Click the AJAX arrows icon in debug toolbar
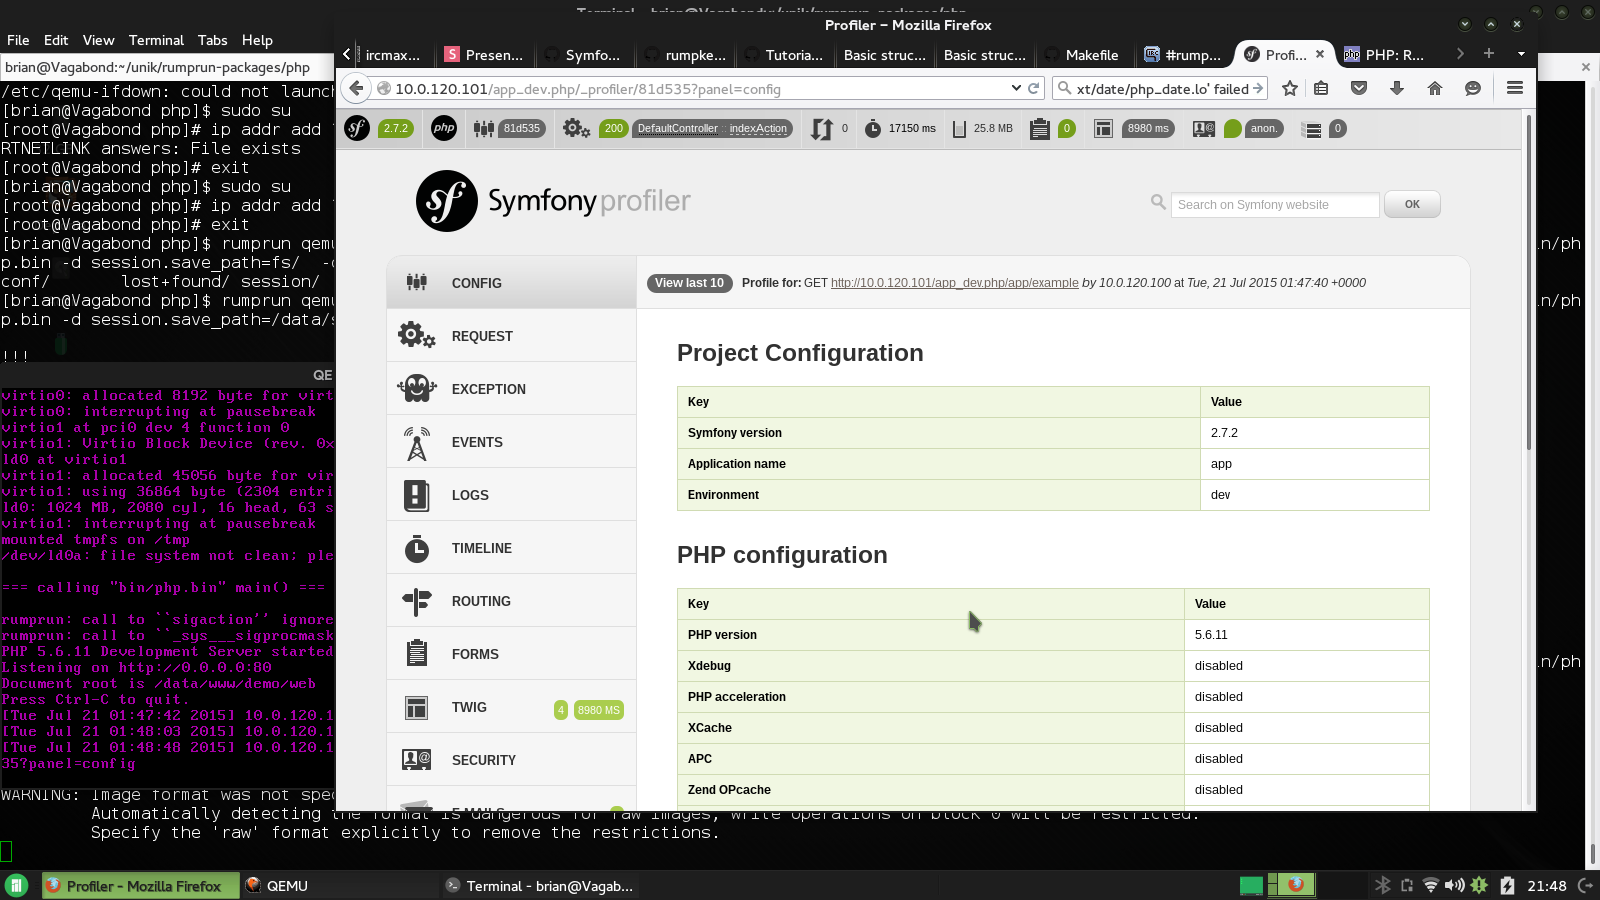 coord(821,129)
